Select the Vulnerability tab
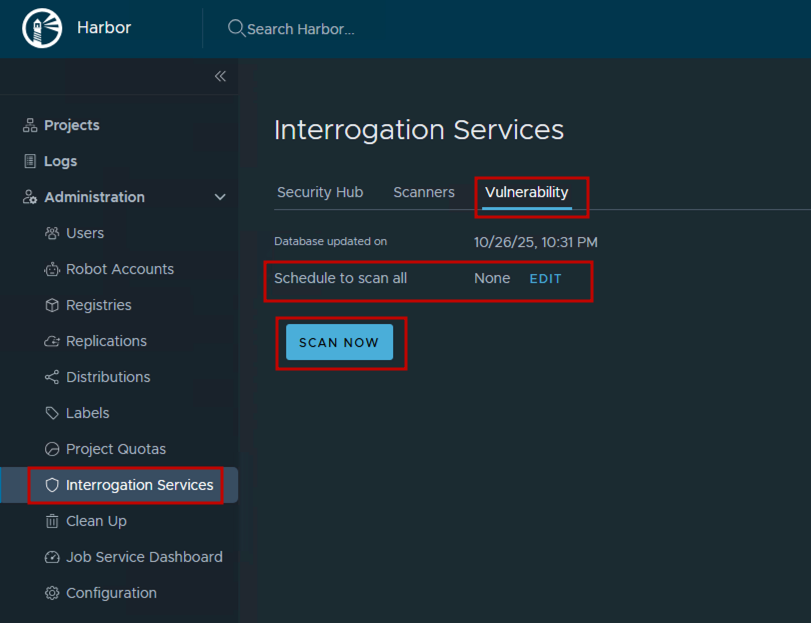The width and height of the screenshot is (811, 623). click(x=527, y=192)
